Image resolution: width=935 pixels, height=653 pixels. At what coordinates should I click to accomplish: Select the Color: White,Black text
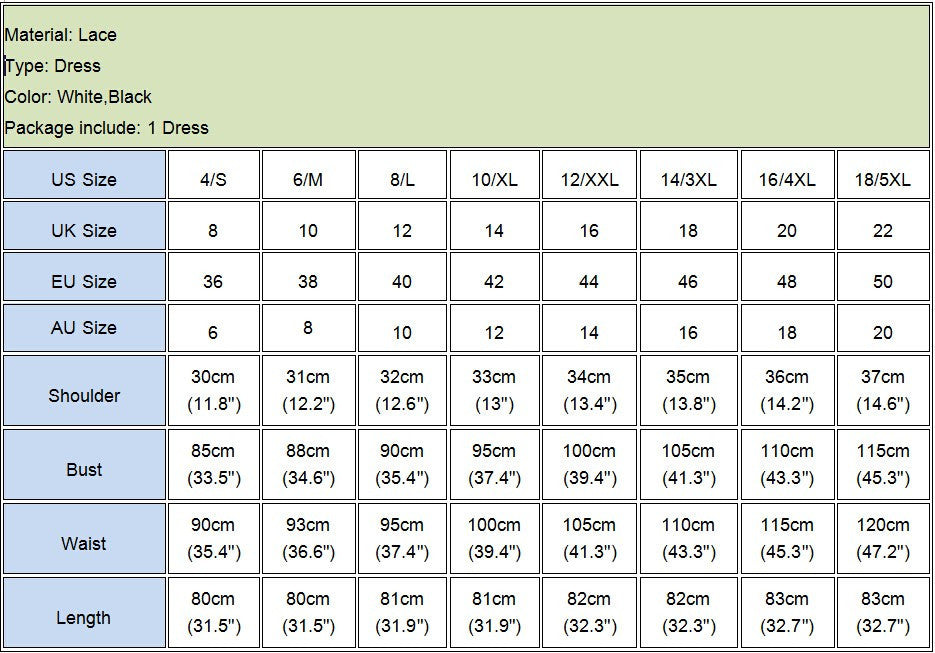pyautogui.click(x=78, y=97)
